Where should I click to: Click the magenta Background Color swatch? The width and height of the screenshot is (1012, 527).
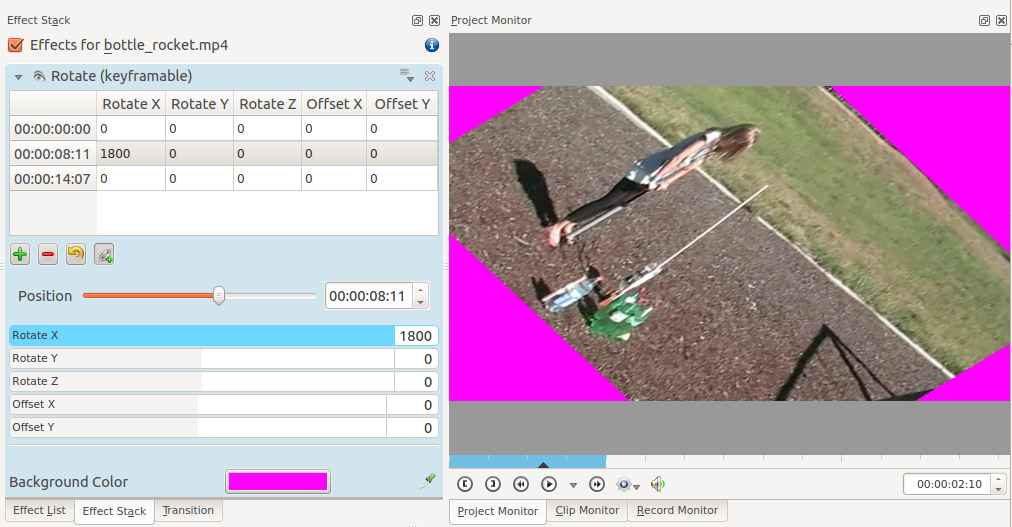(x=278, y=481)
